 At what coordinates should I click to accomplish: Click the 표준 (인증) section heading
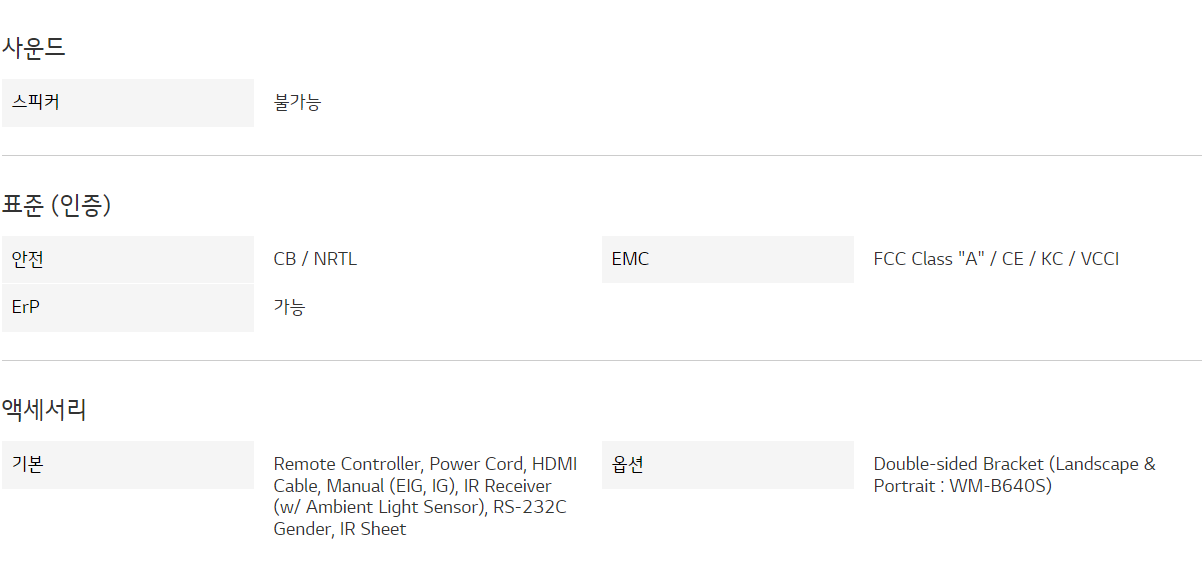tap(56, 205)
